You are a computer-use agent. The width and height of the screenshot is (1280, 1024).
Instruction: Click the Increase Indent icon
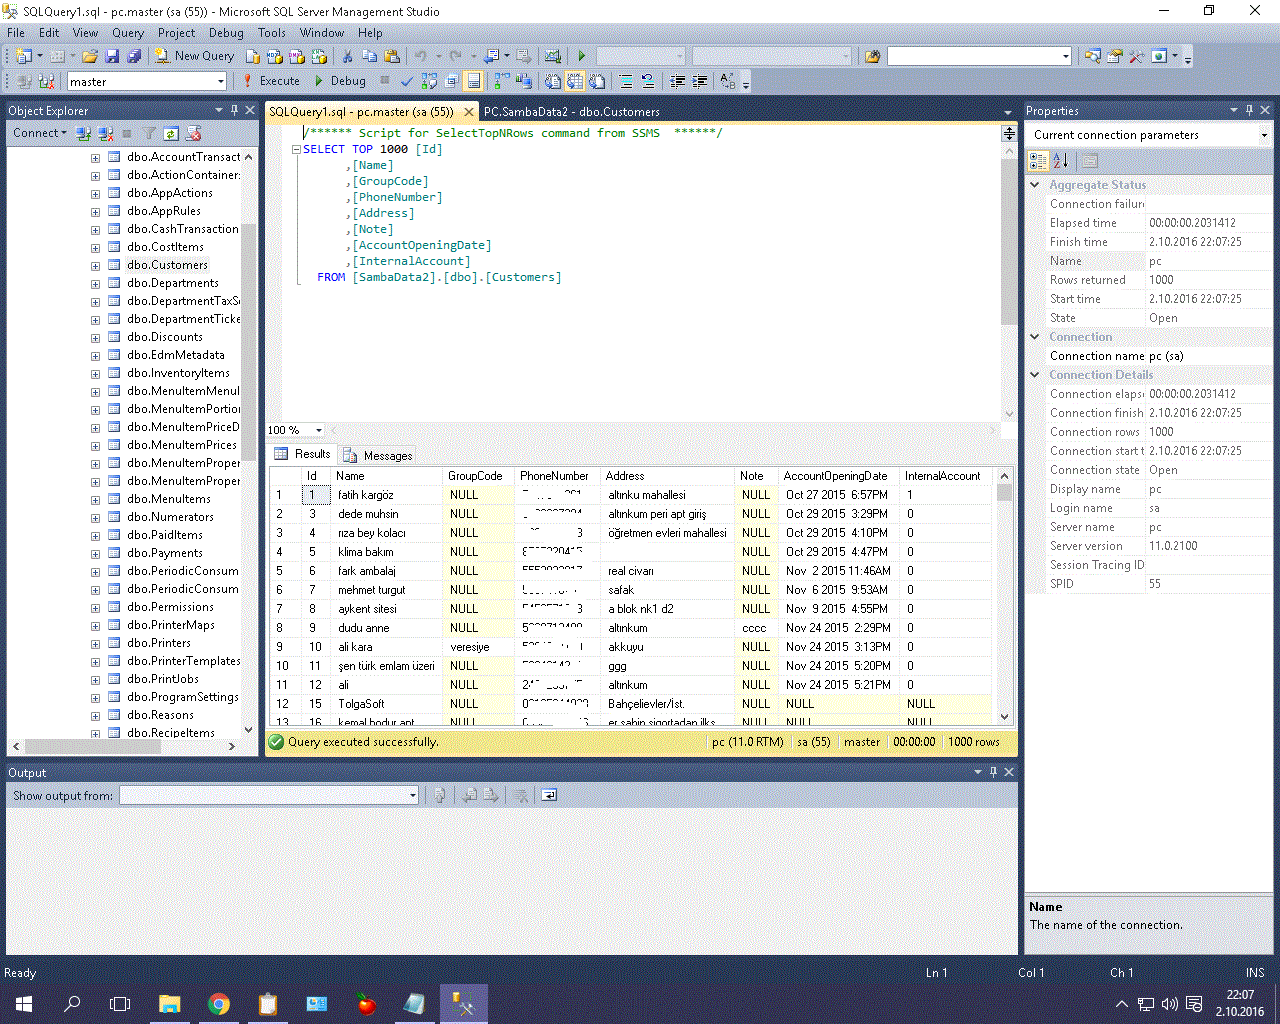click(x=700, y=81)
